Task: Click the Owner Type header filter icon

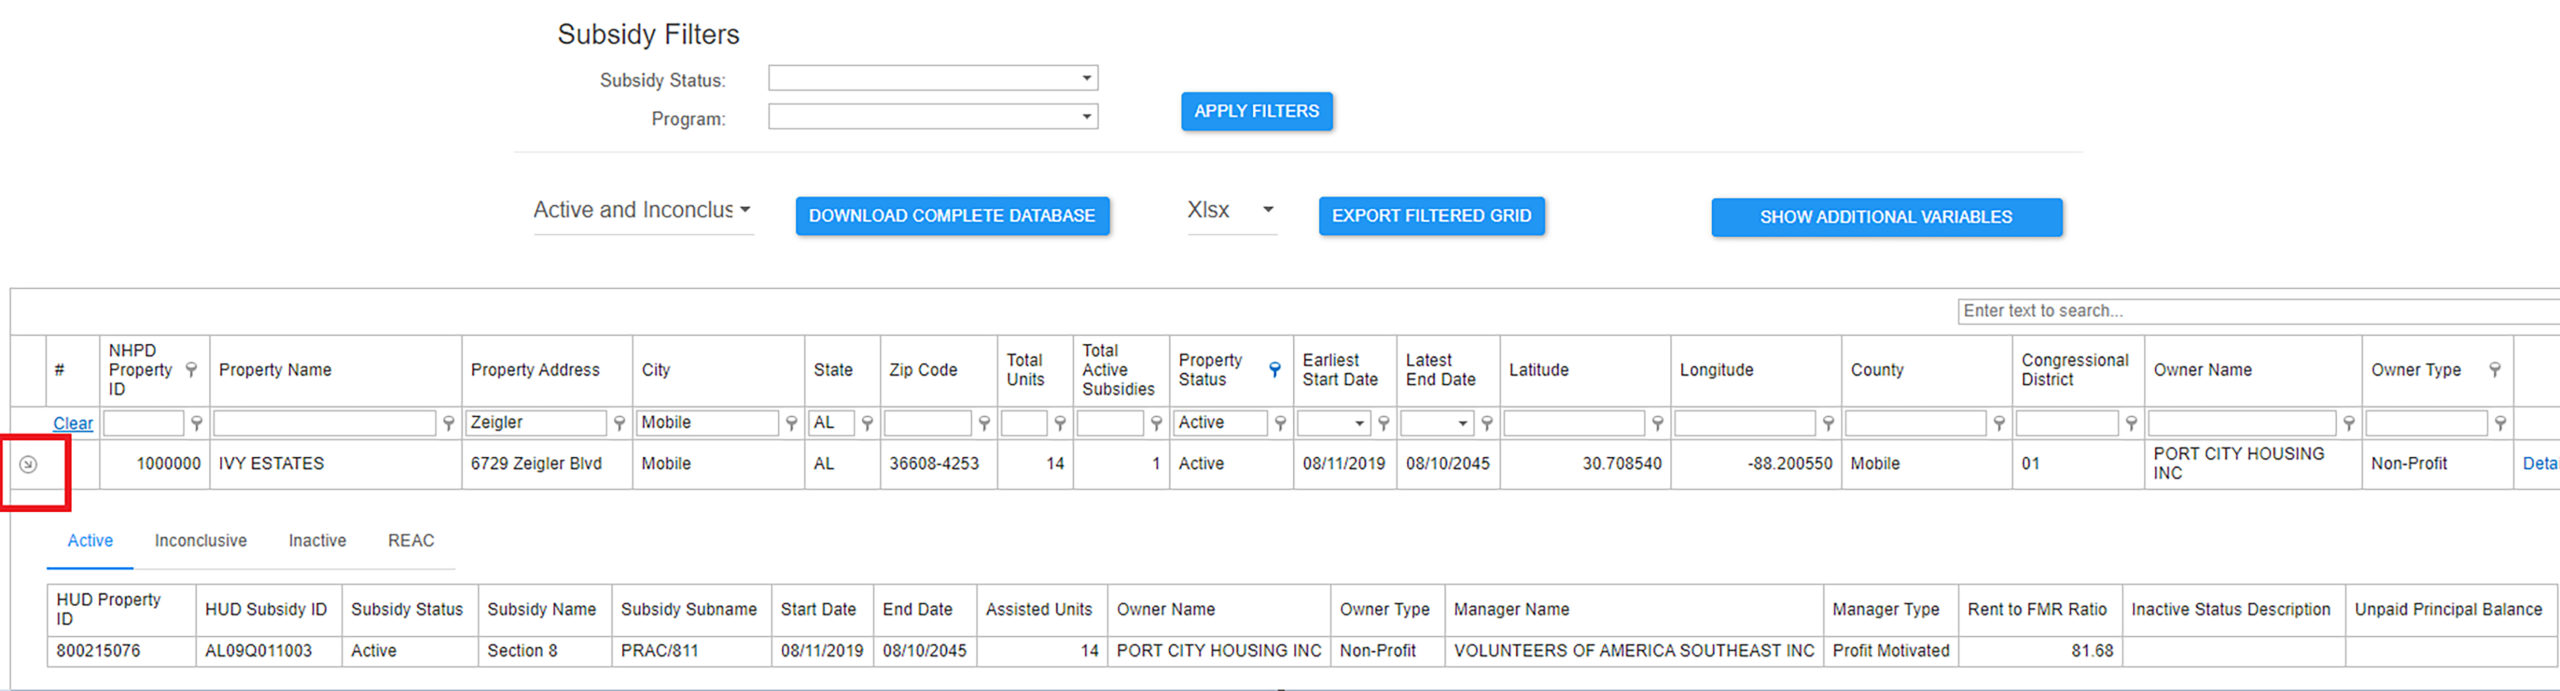Action: tap(2495, 370)
